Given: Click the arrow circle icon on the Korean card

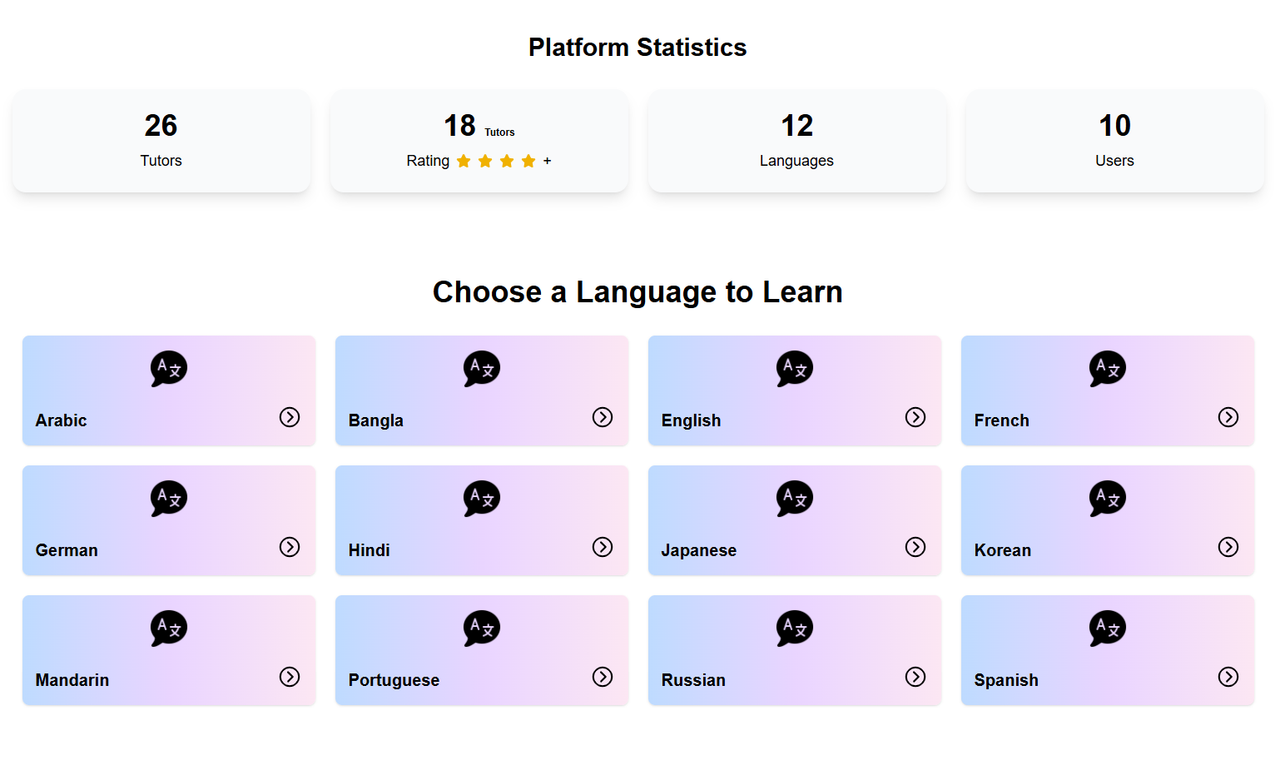Looking at the screenshot, I should point(1228,547).
